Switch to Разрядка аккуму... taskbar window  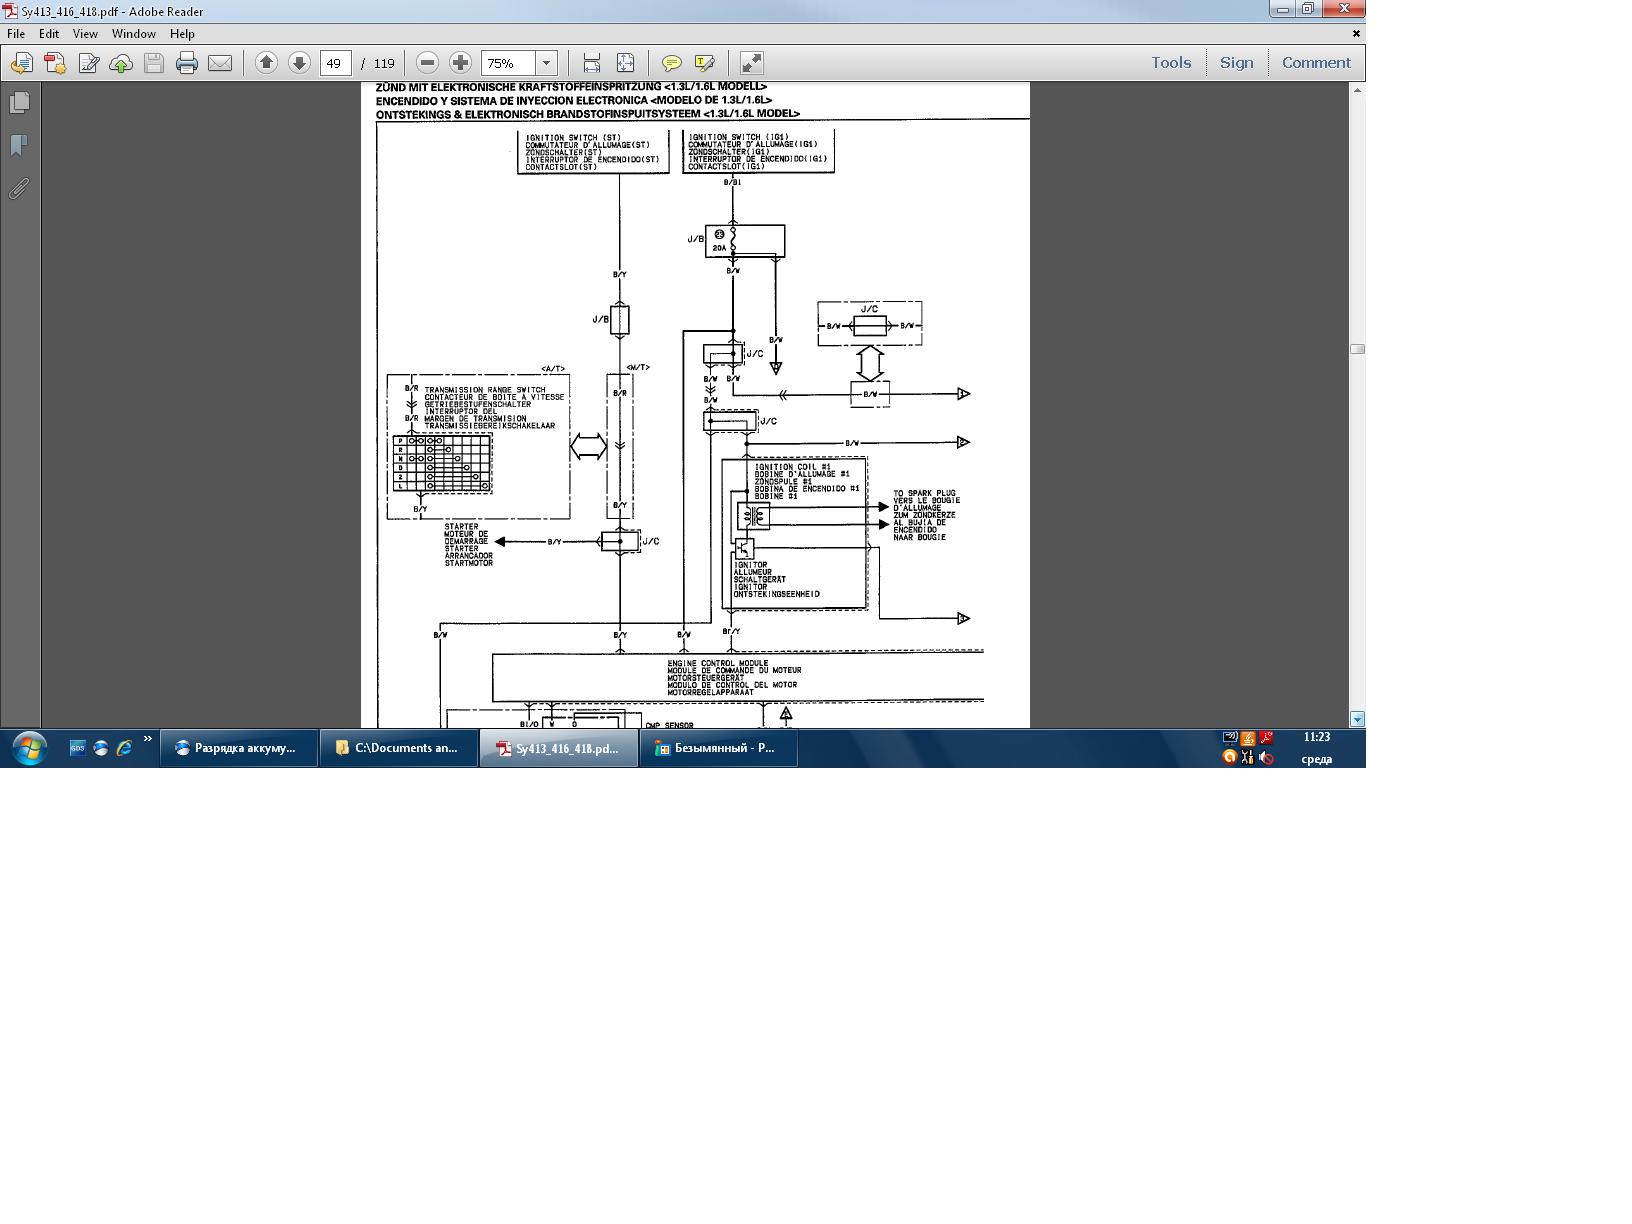(239, 747)
